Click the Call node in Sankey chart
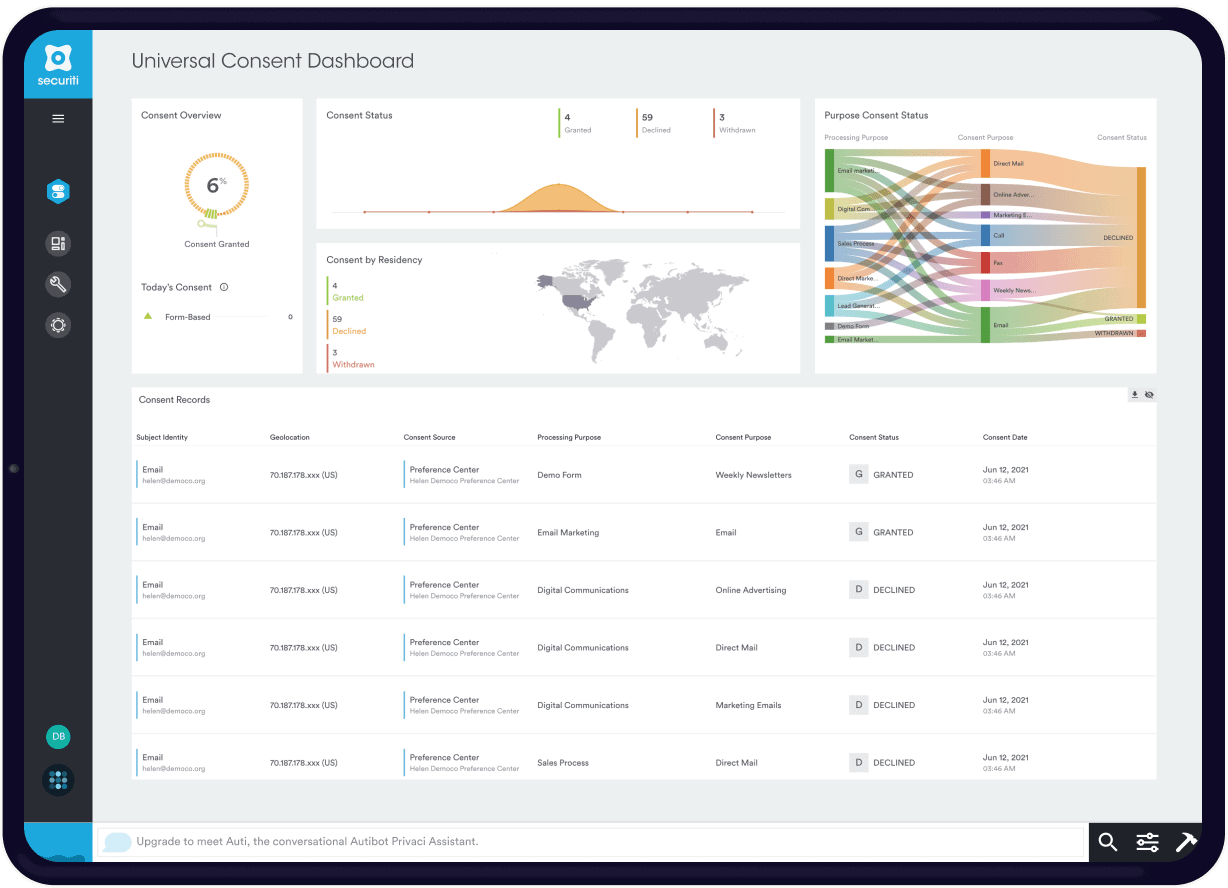The height and width of the screenshot is (888, 1228). tap(985, 235)
